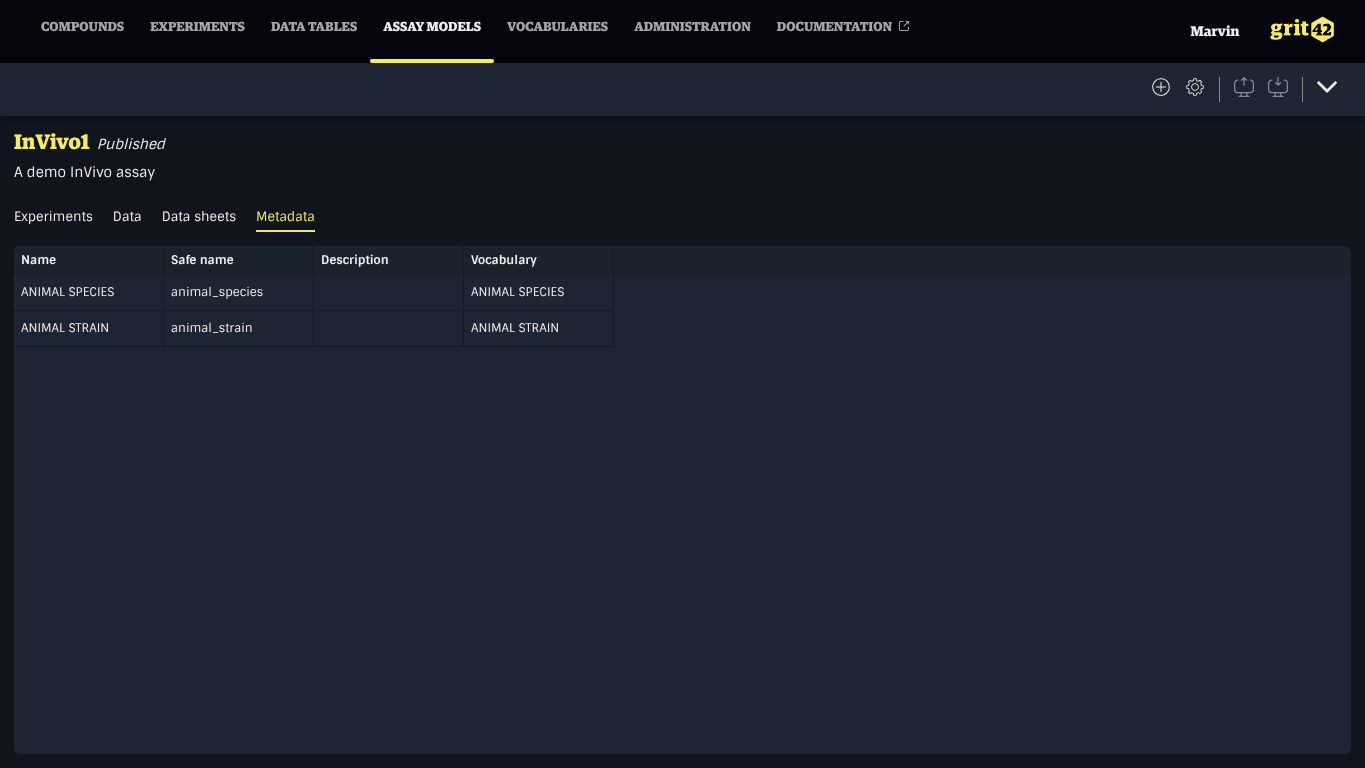Screen dimensions: 1365x768
Task: Navigate to Data Tables
Action: (x=314, y=27)
